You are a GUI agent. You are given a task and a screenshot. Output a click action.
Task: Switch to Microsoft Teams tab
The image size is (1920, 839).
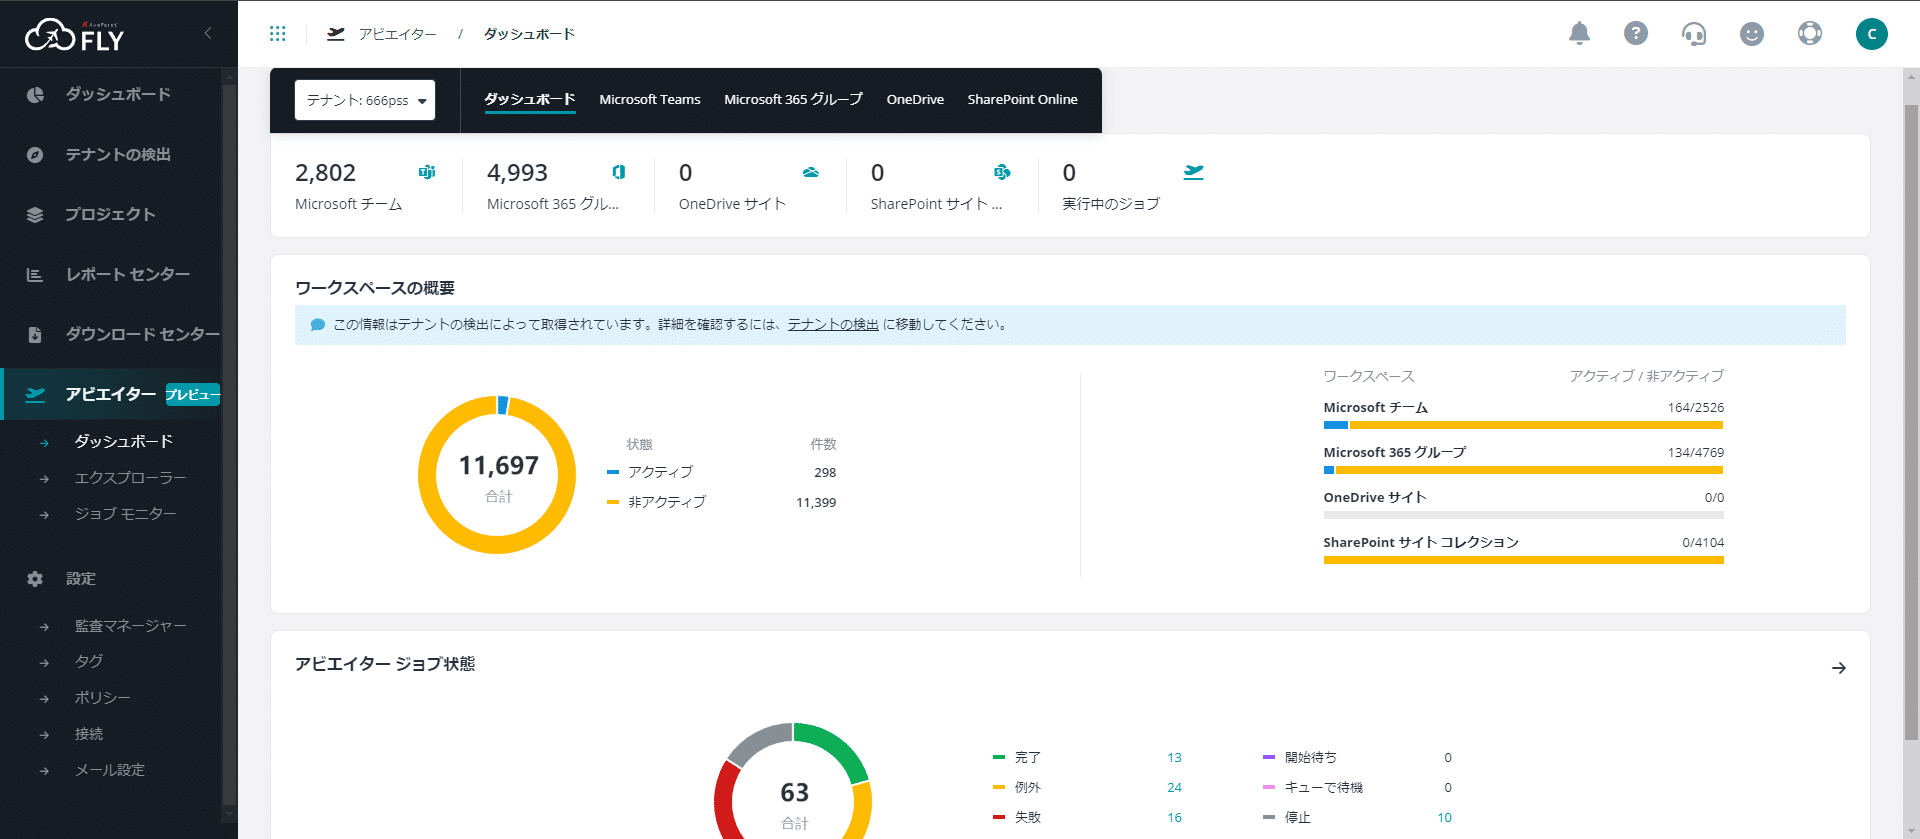click(650, 99)
